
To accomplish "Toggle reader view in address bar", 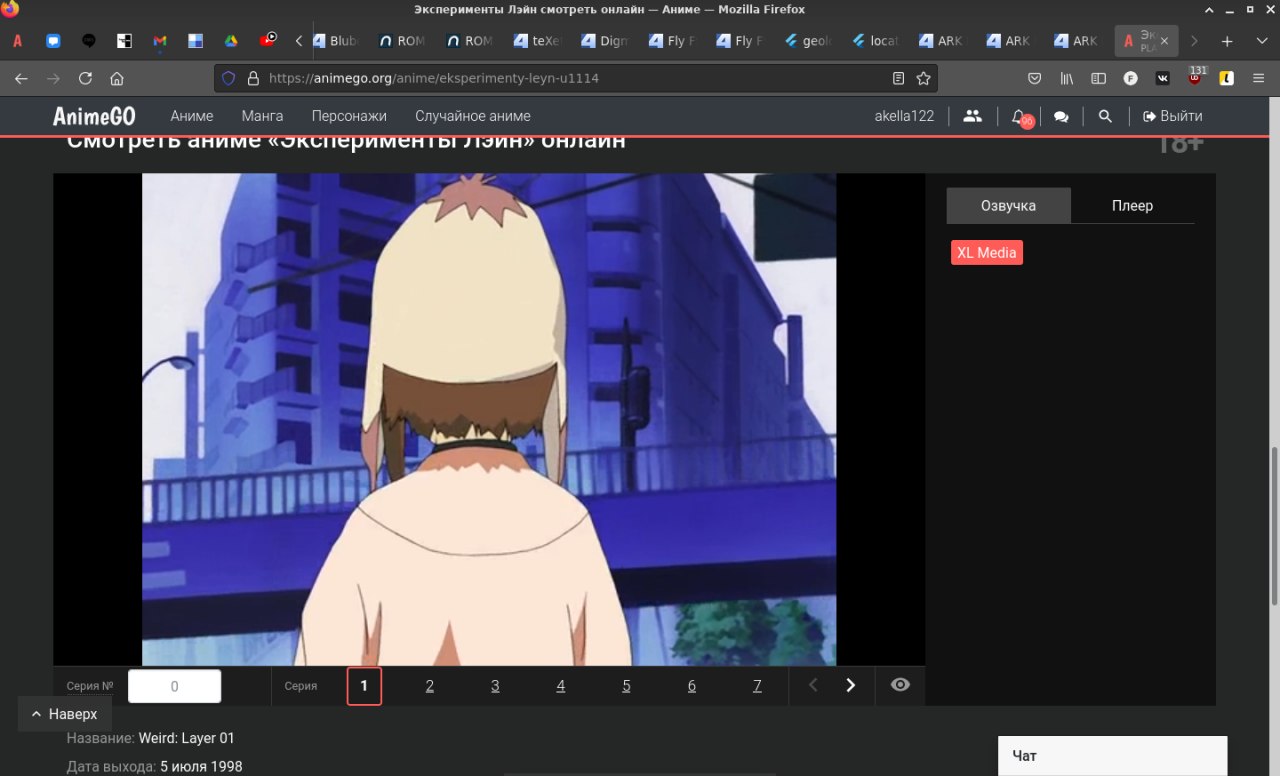I will click(x=898, y=78).
